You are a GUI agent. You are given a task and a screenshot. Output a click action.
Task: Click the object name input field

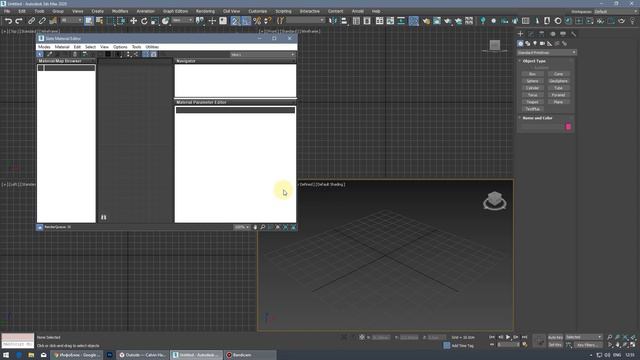(542, 127)
